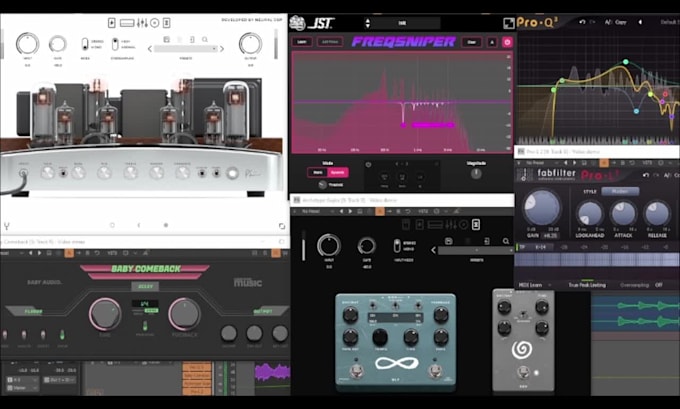Click the Attack knob in Pro-L 2
The image size is (680, 409).
[623, 213]
